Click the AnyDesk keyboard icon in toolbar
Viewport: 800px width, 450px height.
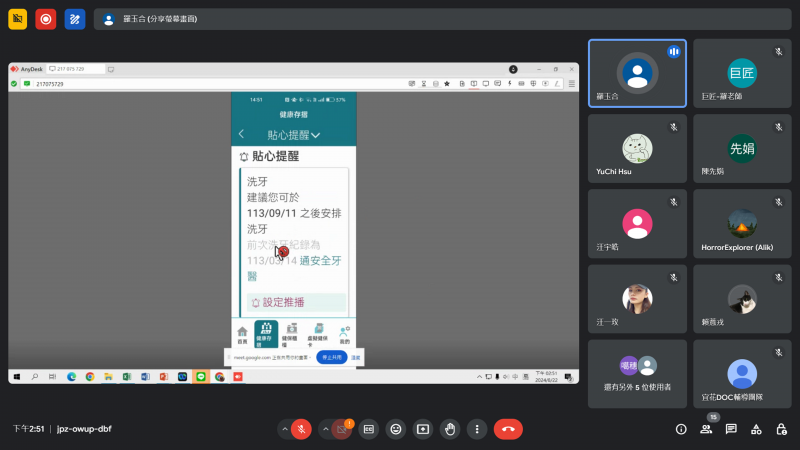(521, 84)
